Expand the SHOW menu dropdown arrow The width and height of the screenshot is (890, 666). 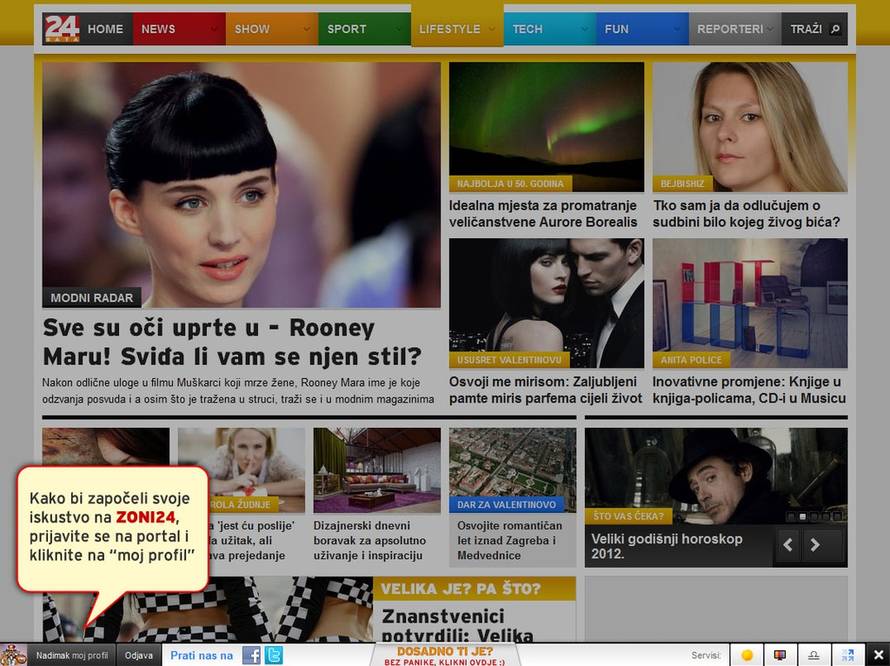304,30
